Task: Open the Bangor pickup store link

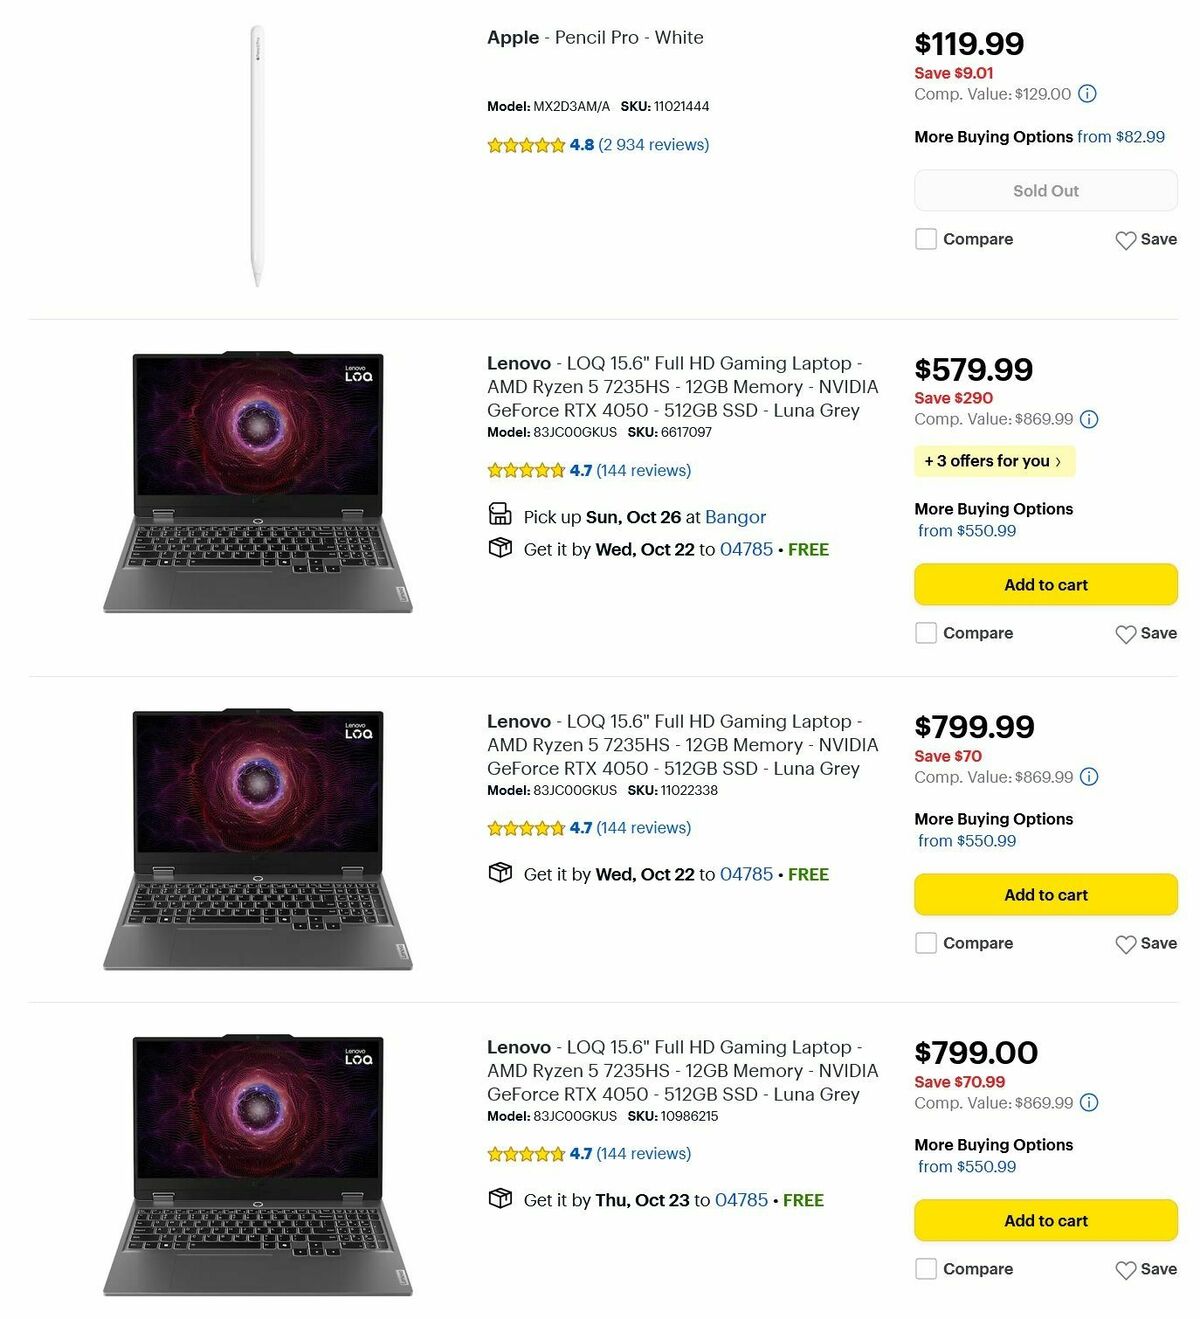Action: coord(735,517)
